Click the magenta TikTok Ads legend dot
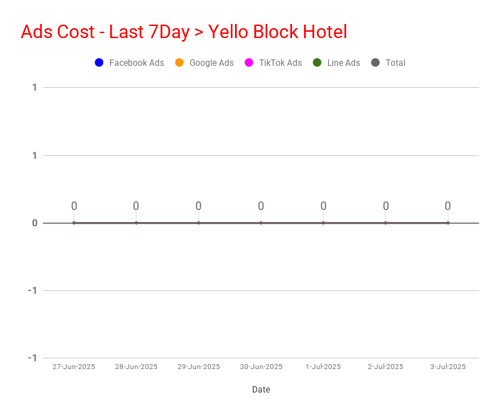Viewport: 500px width, 415px height. (x=249, y=63)
